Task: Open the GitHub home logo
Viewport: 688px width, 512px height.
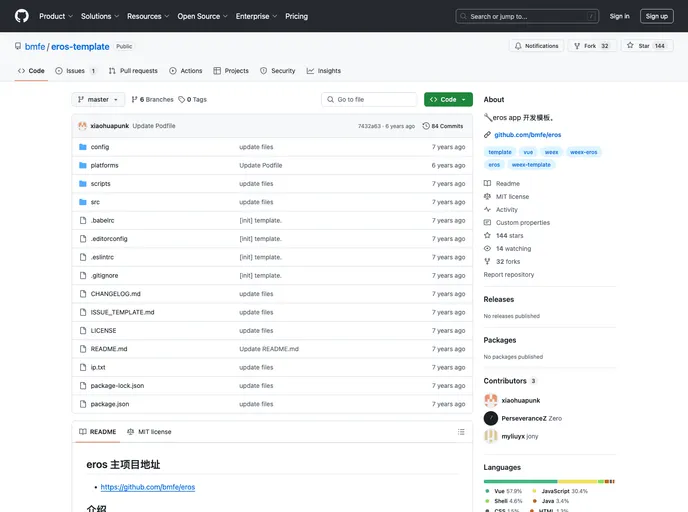Action: [x=22, y=16]
